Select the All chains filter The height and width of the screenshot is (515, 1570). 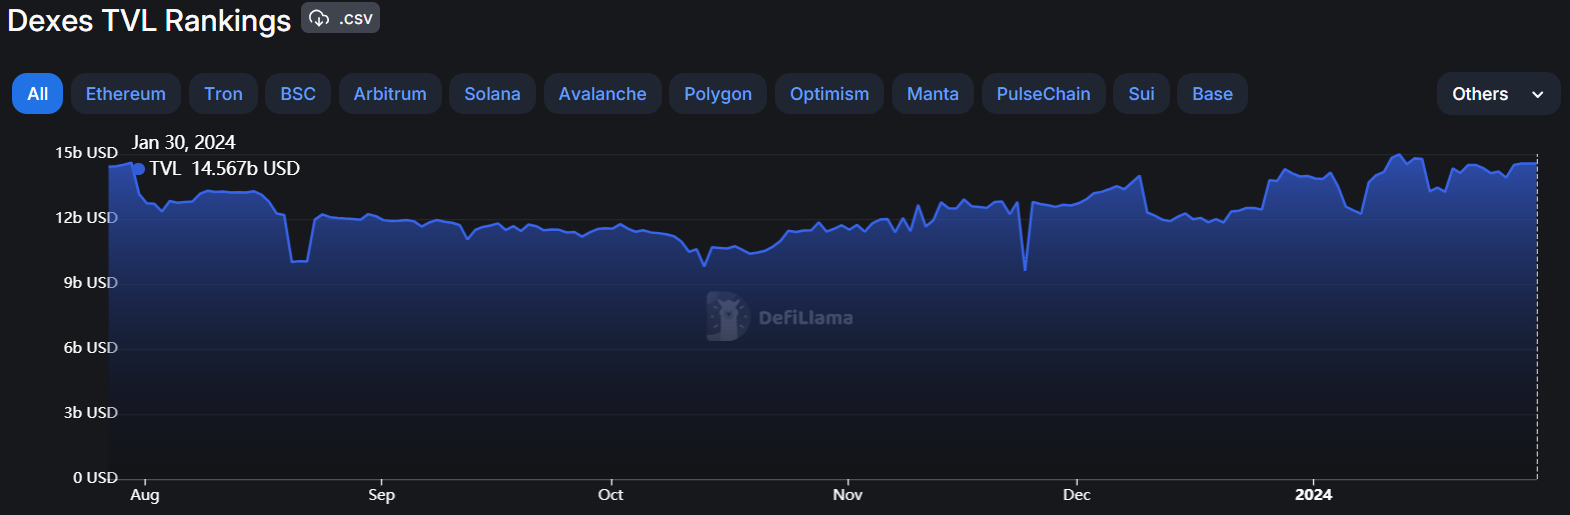click(38, 94)
